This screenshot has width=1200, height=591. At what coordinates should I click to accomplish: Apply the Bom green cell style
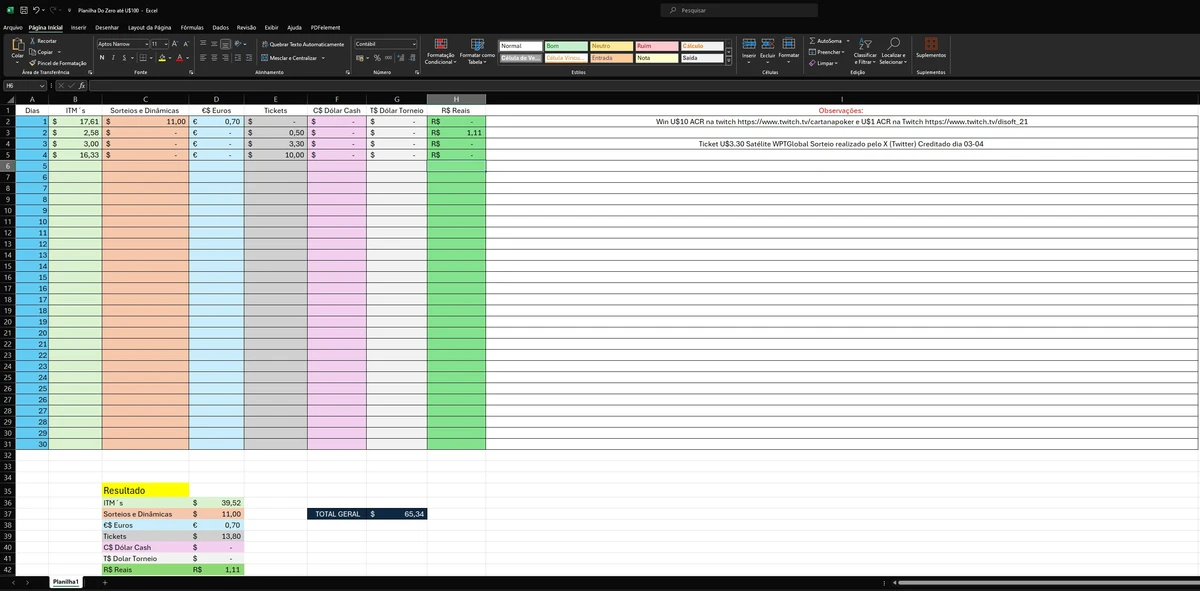pyautogui.click(x=565, y=46)
